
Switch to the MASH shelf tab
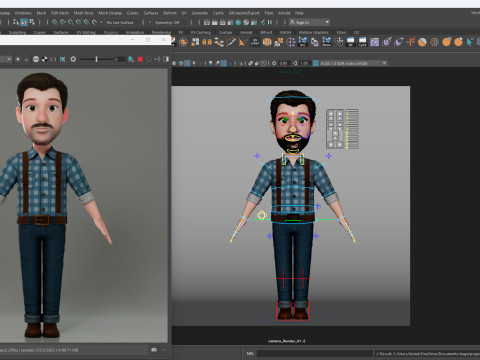coord(285,33)
